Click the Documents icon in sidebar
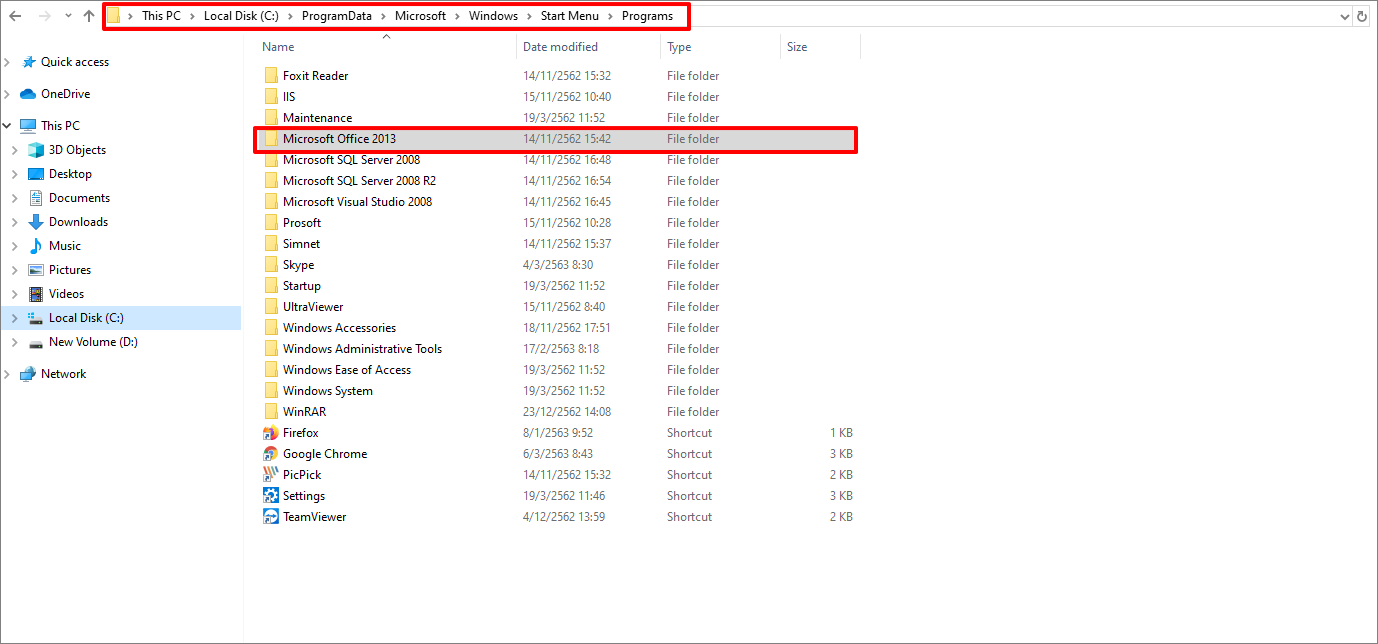Image resolution: width=1378 pixels, height=644 pixels. point(36,198)
